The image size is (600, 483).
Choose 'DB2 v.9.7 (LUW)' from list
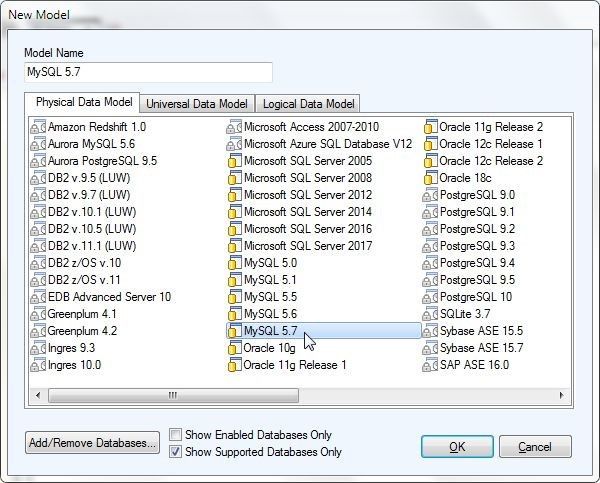[x=89, y=195]
